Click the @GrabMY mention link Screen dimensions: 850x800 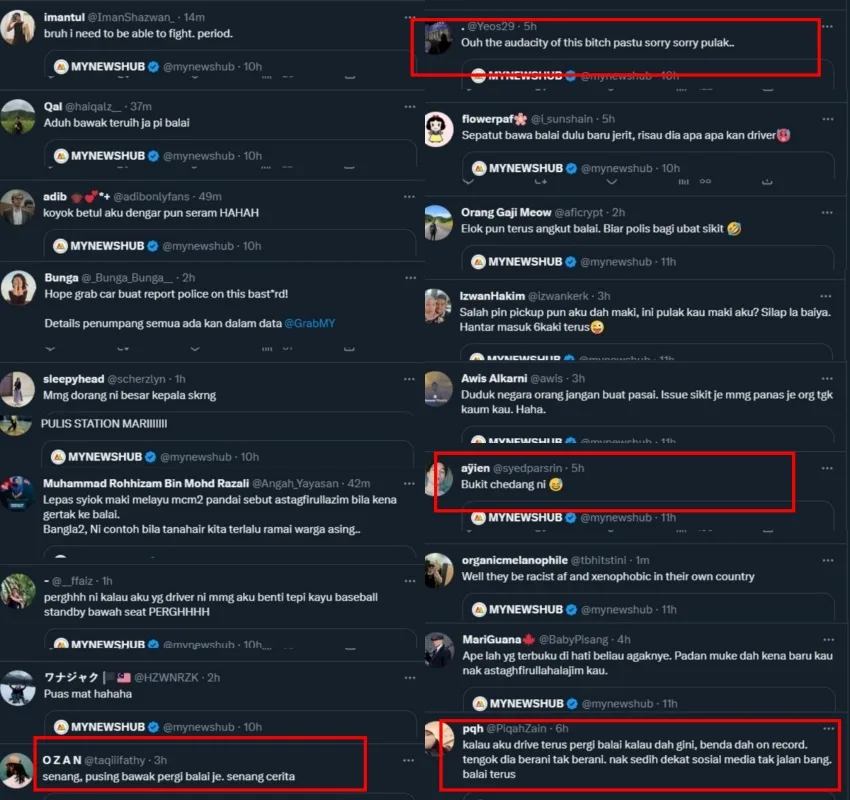(310, 324)
